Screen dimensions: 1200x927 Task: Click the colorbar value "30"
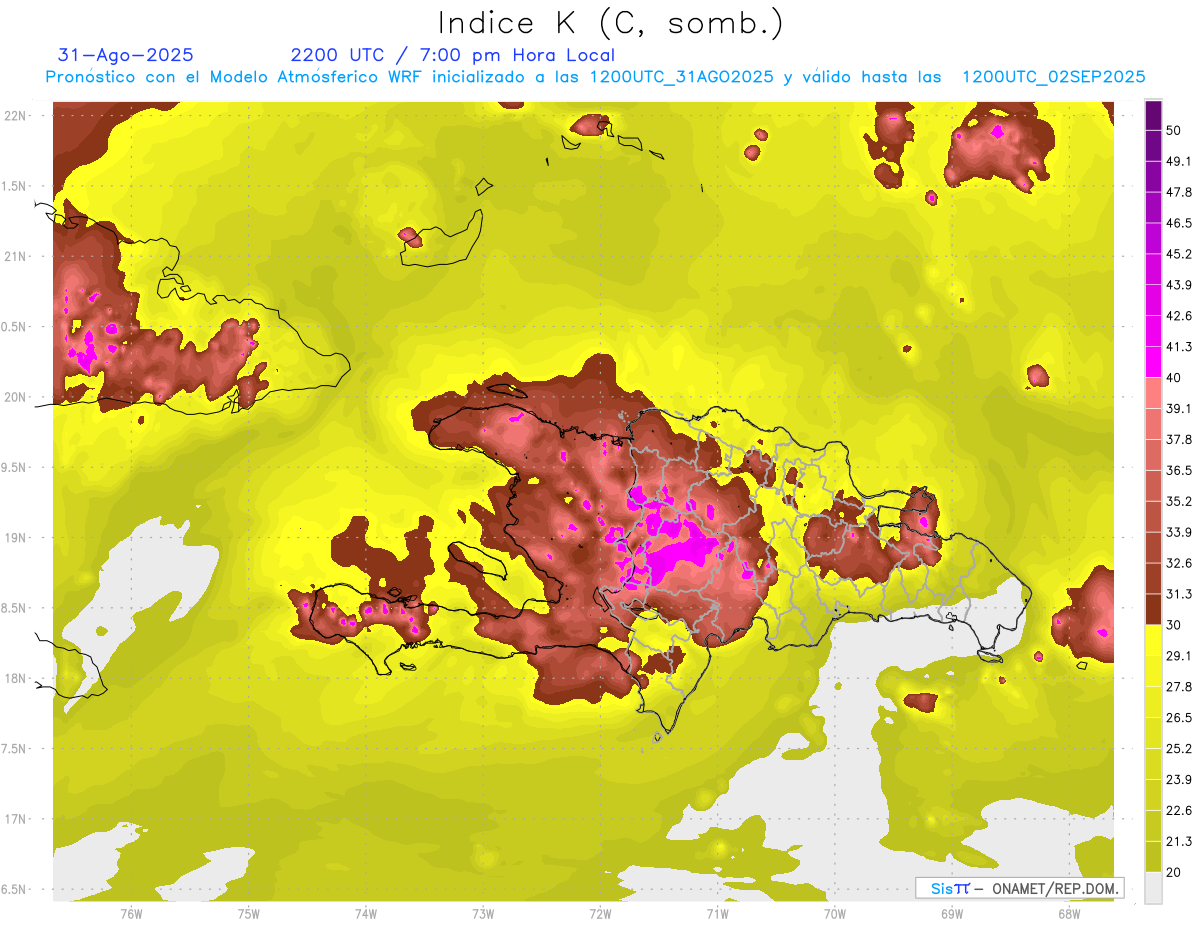(1175, 625)
